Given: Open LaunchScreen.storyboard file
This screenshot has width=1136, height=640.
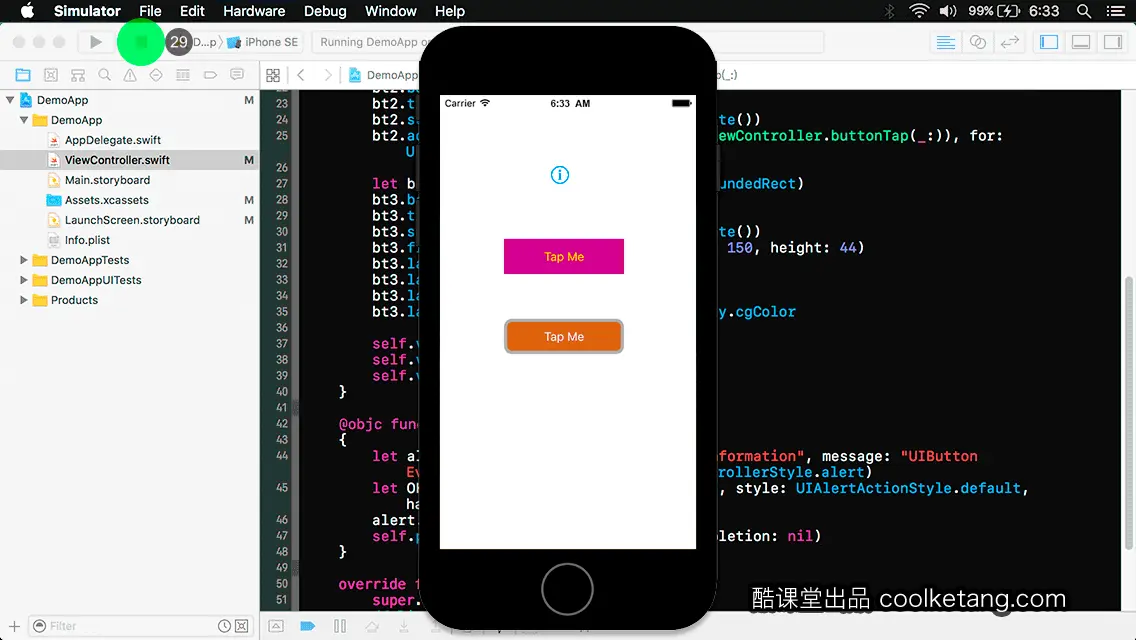Looking at the screenshot, I should [x=130, y=220].
